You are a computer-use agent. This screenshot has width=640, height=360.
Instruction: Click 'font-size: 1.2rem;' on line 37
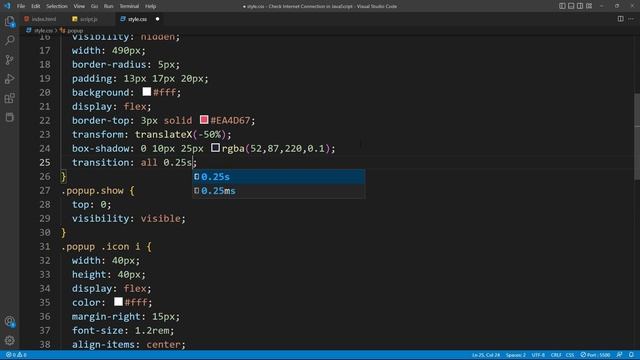tap(123, 331)
